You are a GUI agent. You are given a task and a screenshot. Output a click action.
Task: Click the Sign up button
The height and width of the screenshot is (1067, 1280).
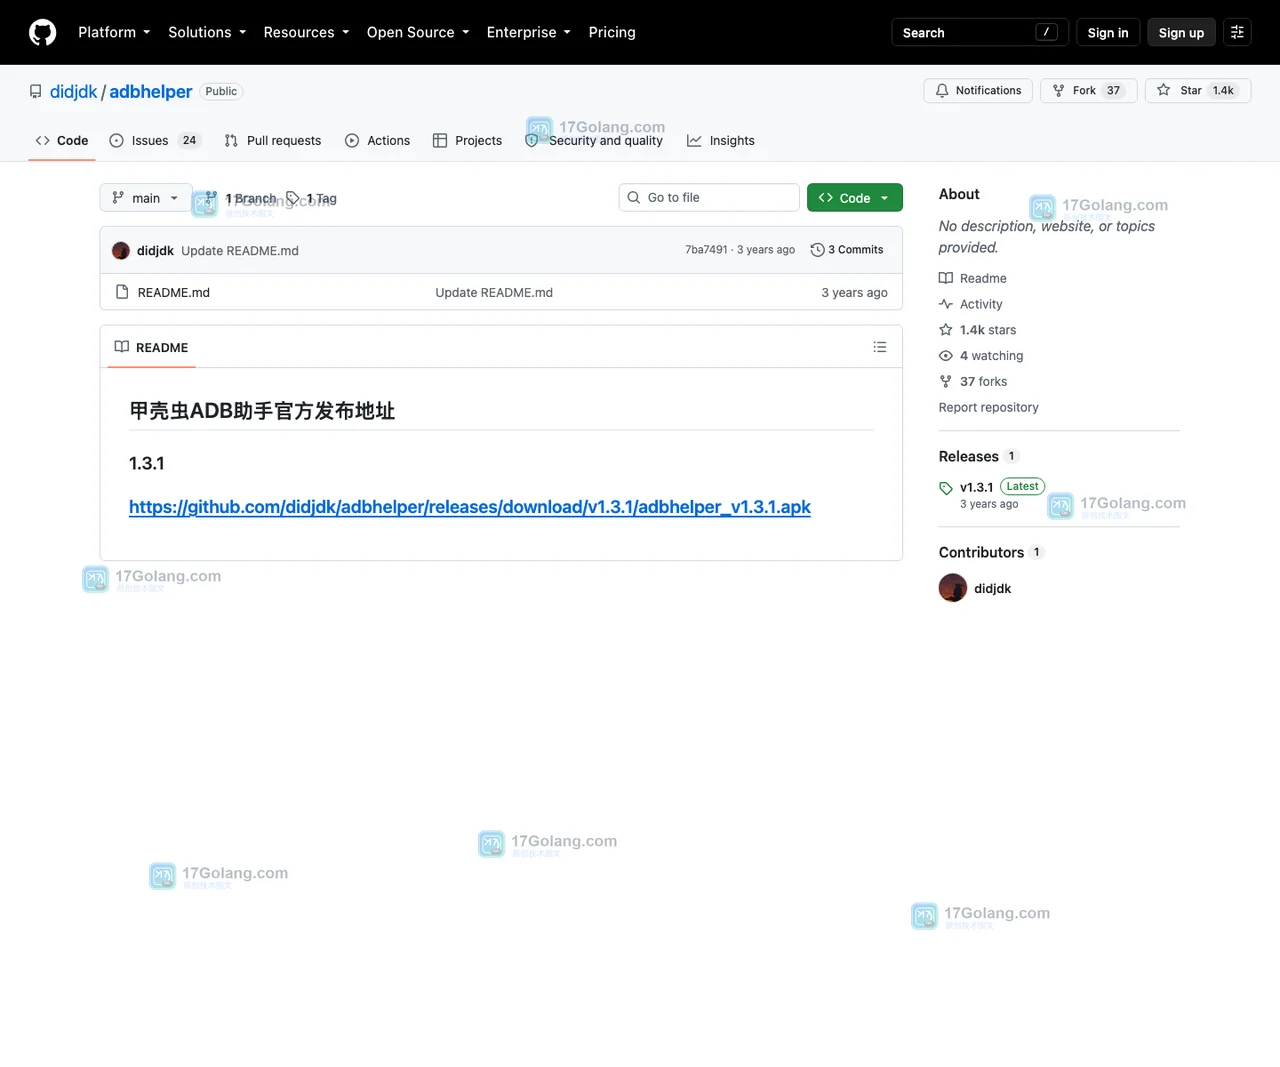pos(1181,32)
